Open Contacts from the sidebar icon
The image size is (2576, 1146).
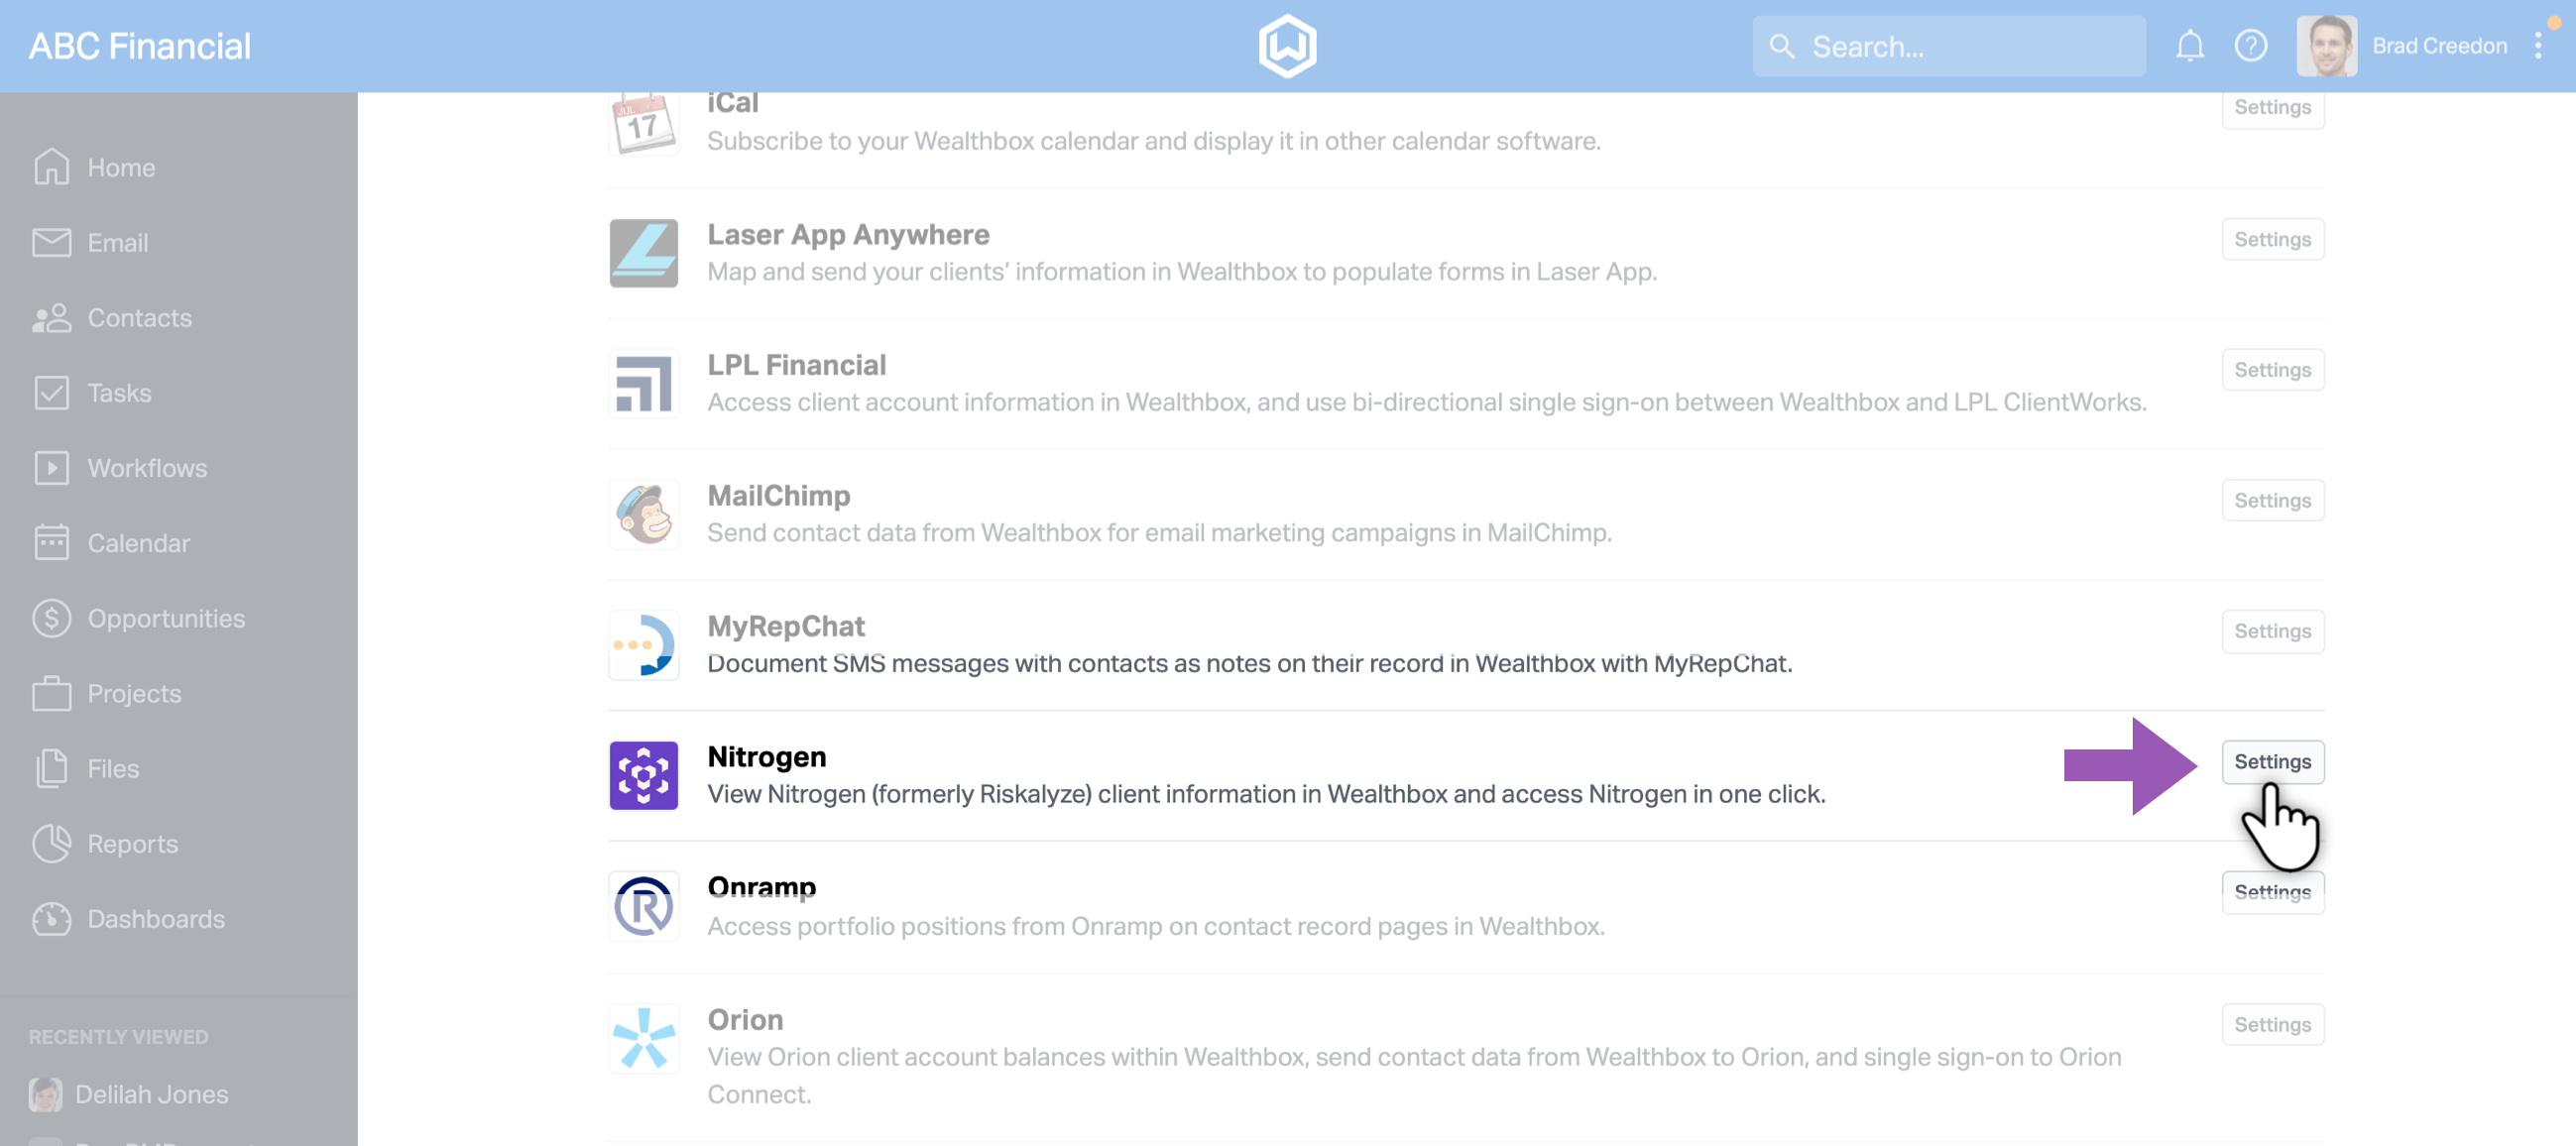click(52, 317)
